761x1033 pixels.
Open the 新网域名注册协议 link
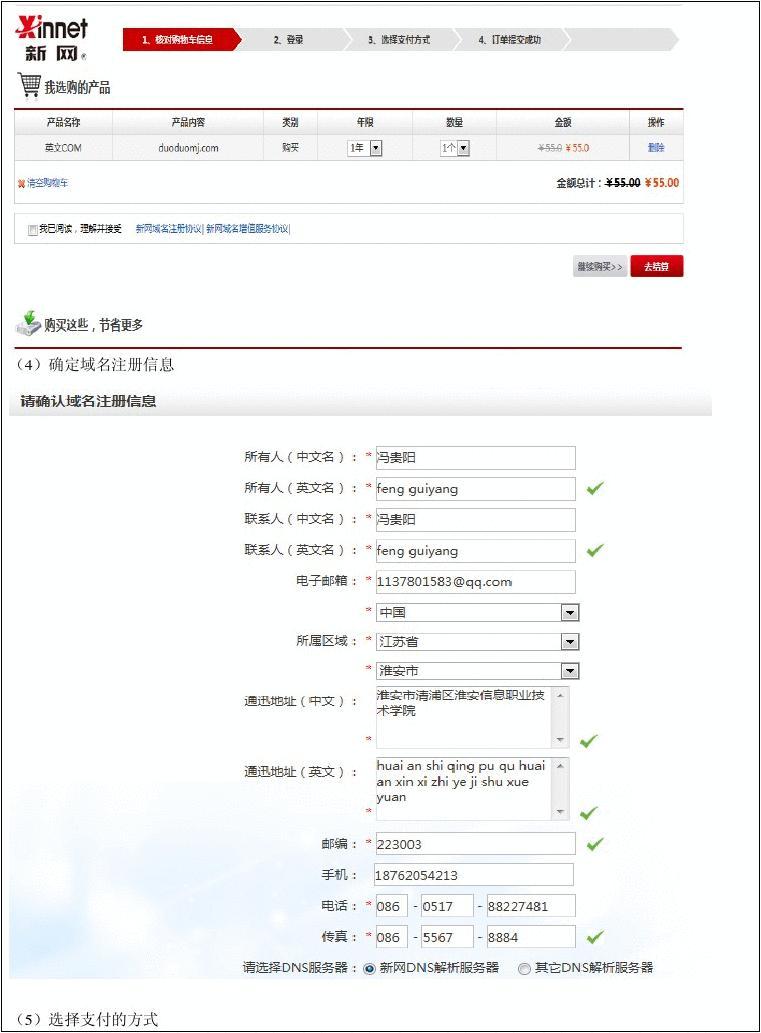[x=169, y=229]
